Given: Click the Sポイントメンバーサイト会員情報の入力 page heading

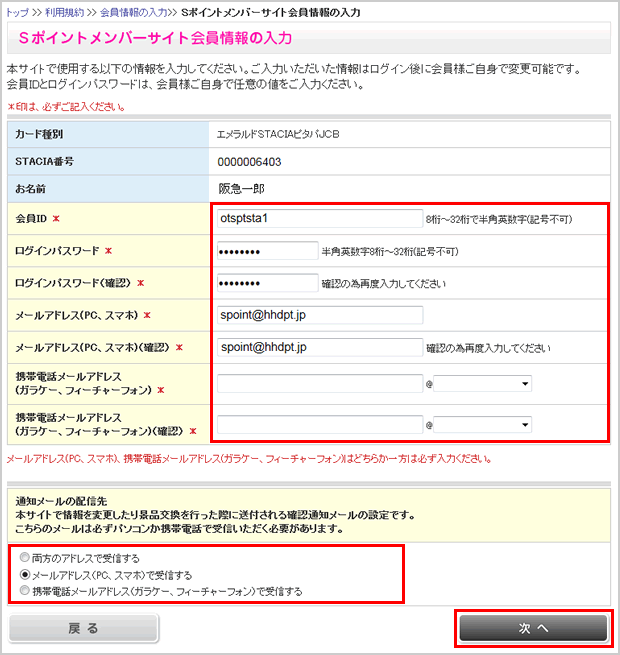Looking at the screenshot, I should coord(155,39).
